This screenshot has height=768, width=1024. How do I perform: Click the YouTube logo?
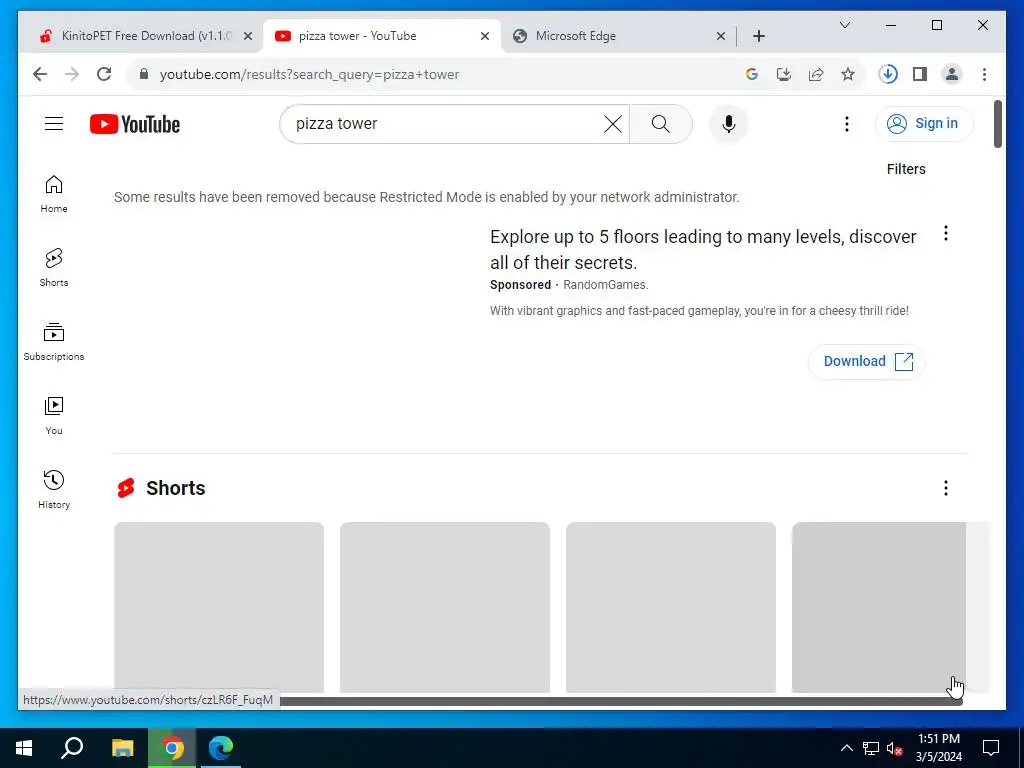tap(135, 124)
